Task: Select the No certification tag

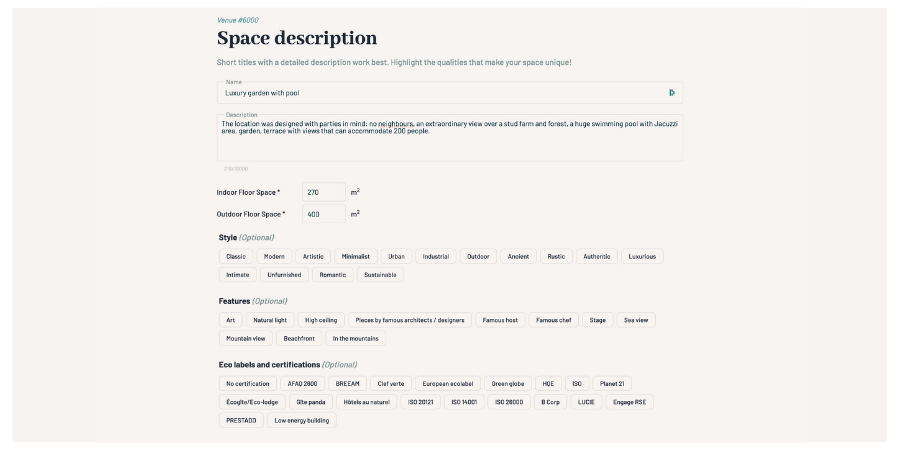Action: pos(248,384)
